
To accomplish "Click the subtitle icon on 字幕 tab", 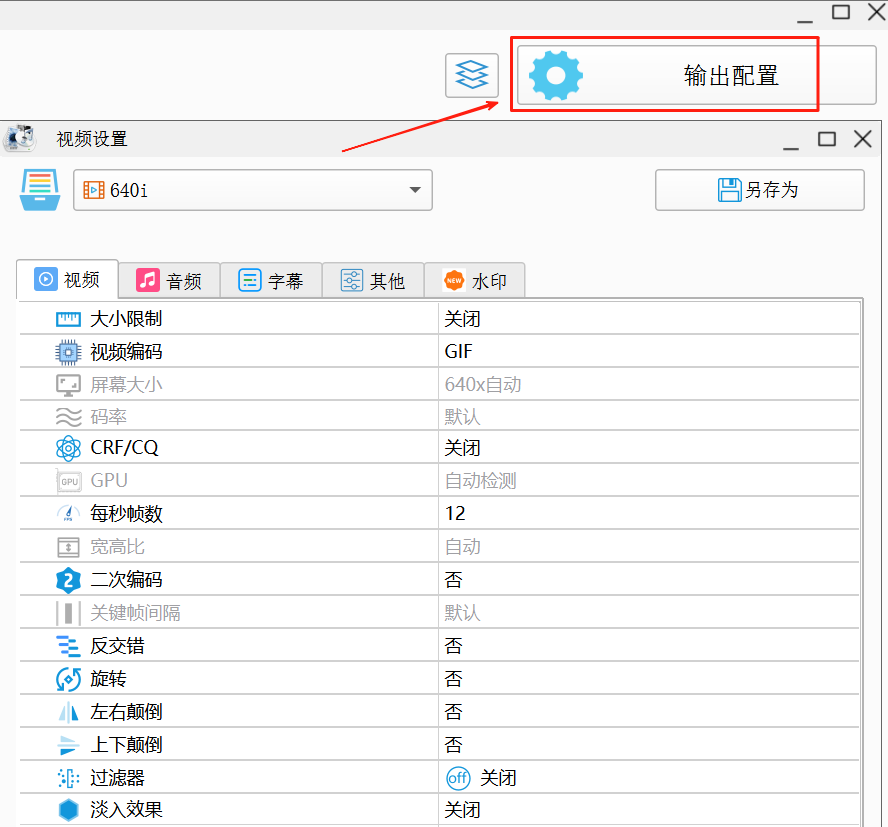I will coord(250,280).
